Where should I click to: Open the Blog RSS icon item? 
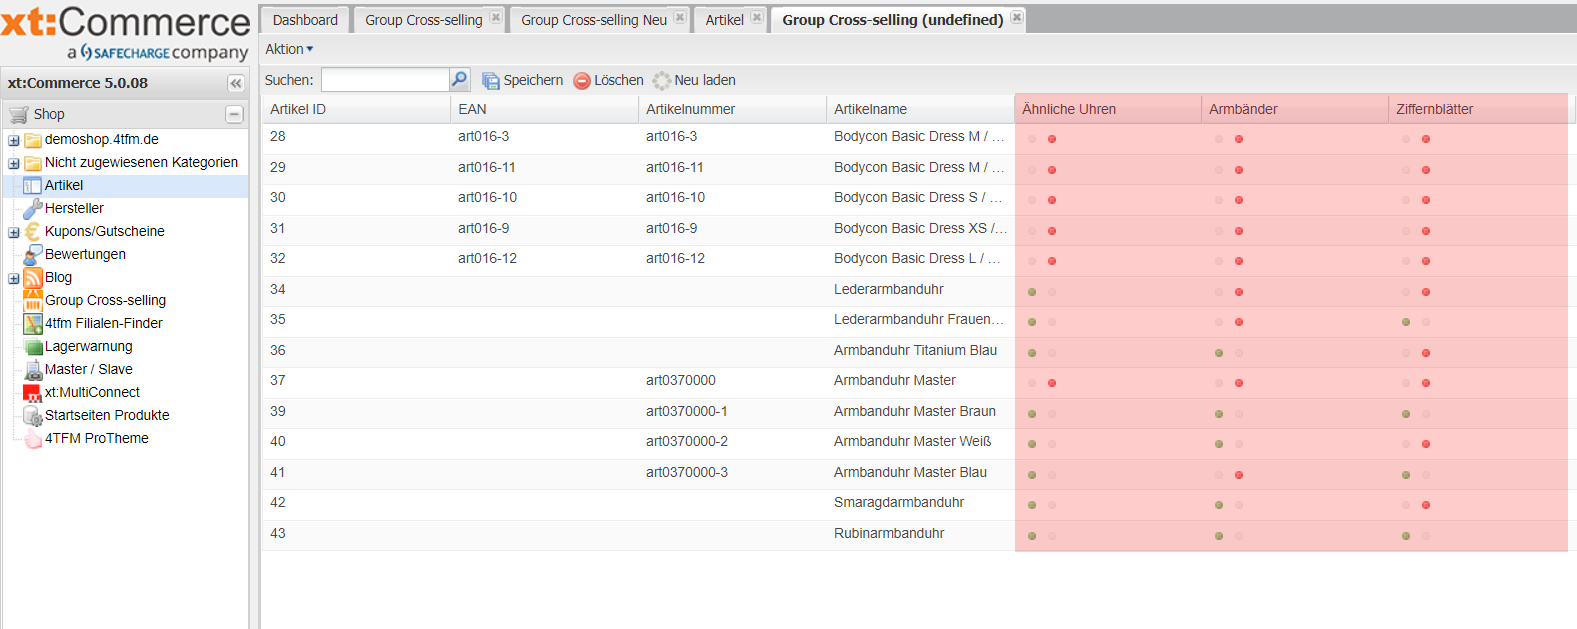click(33, 277)
